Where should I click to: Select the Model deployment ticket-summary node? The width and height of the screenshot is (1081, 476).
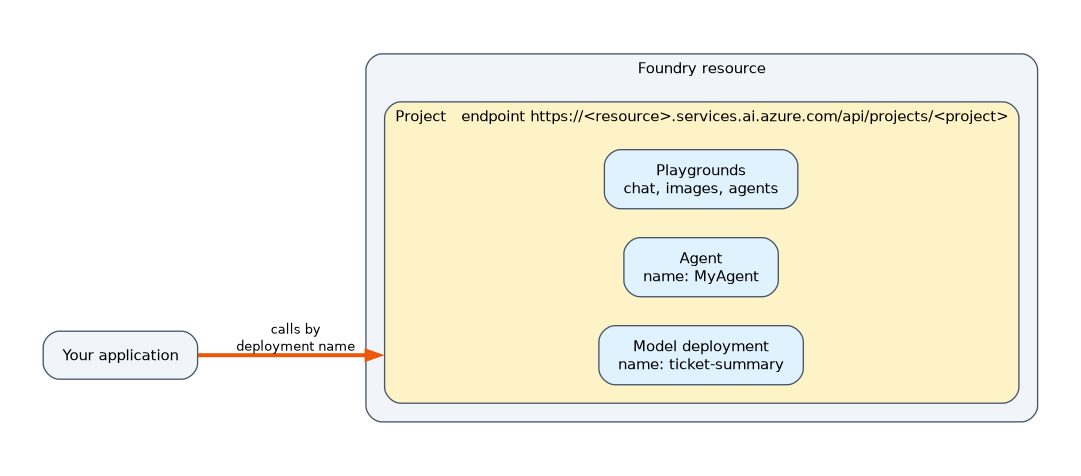[x=700, y=355]
